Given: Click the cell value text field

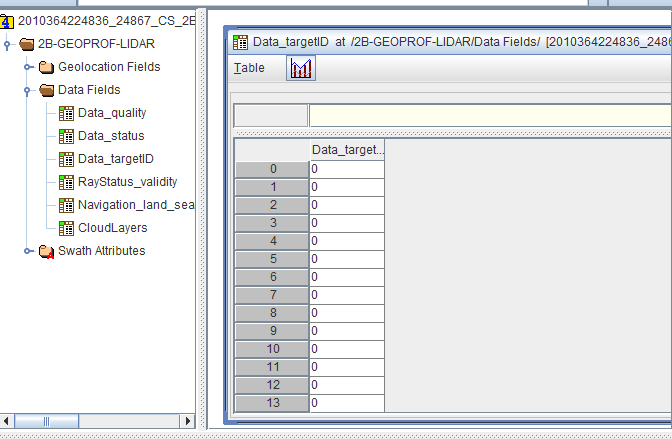Looking at the screenshot, I should (x=490, y=115).
